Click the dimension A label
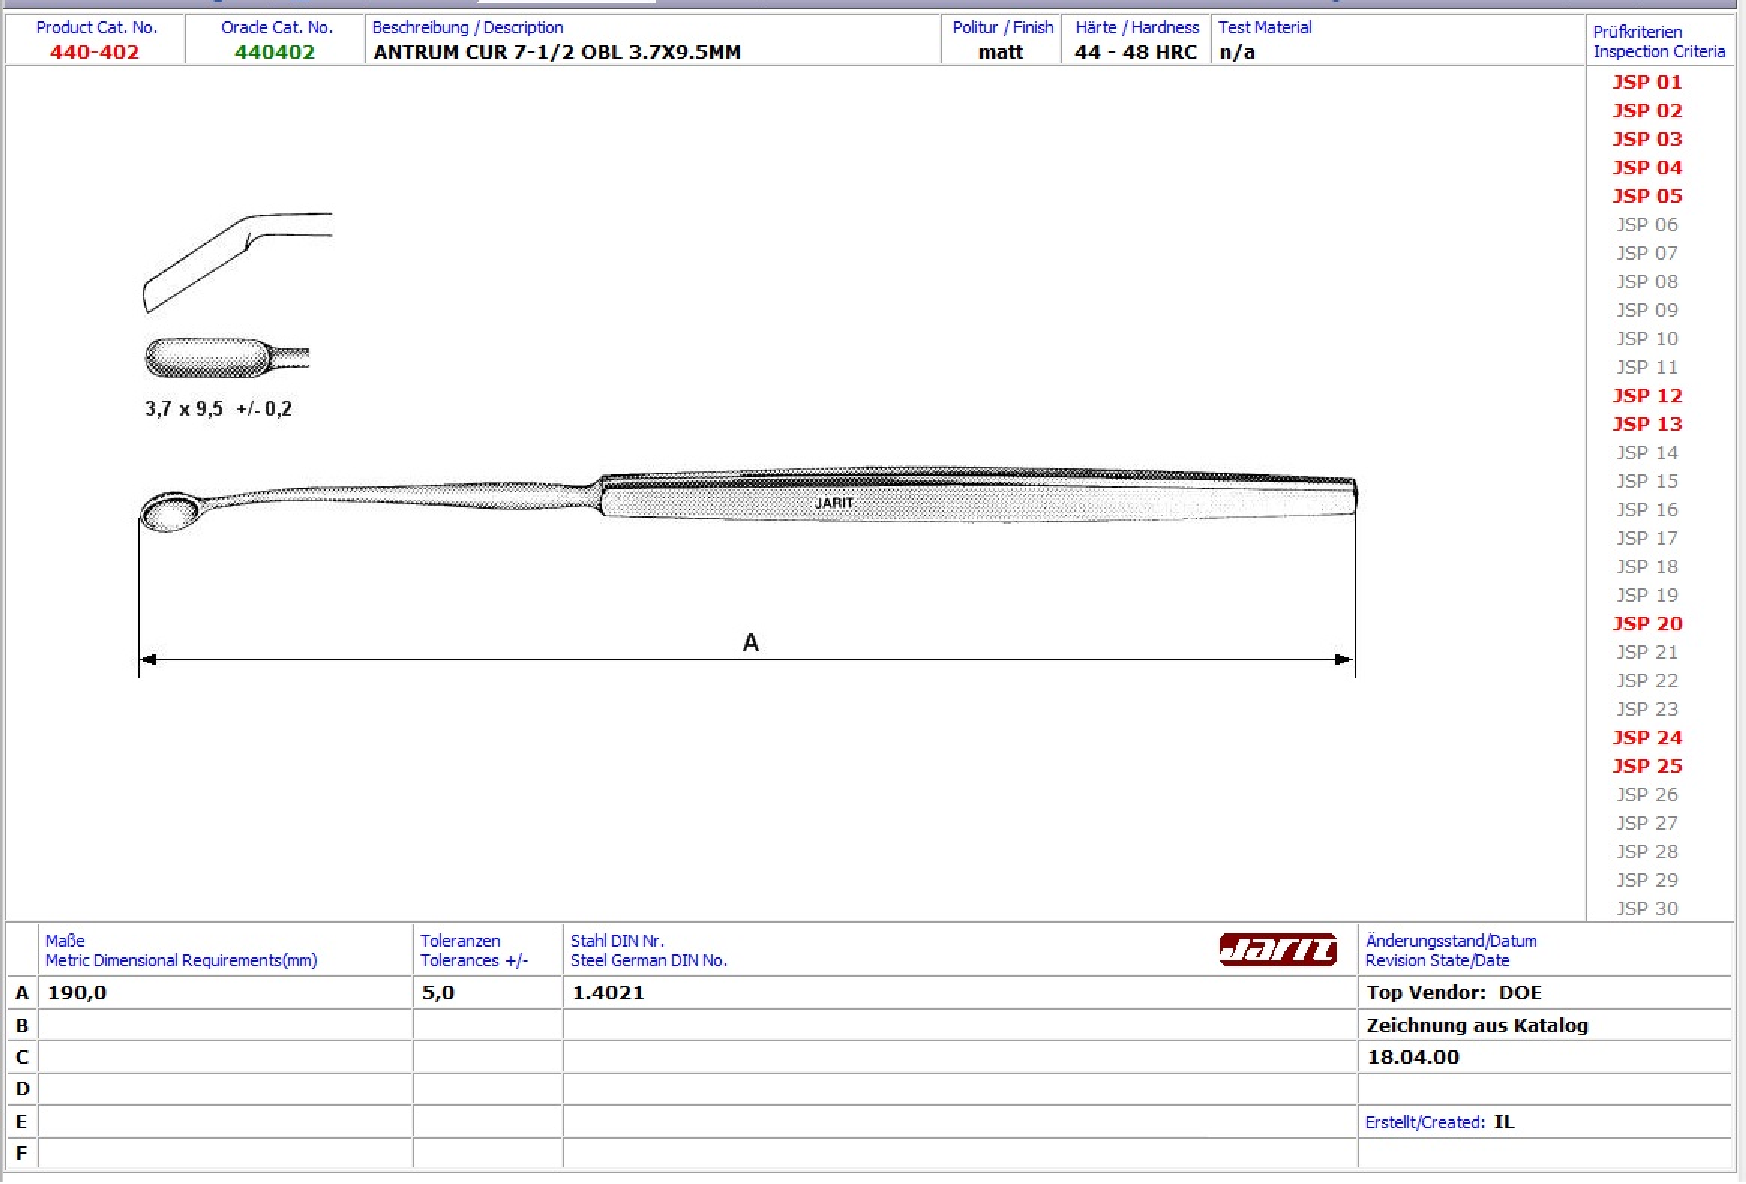The height and width of the screenshot is (1184, 1746). point(751,643)
